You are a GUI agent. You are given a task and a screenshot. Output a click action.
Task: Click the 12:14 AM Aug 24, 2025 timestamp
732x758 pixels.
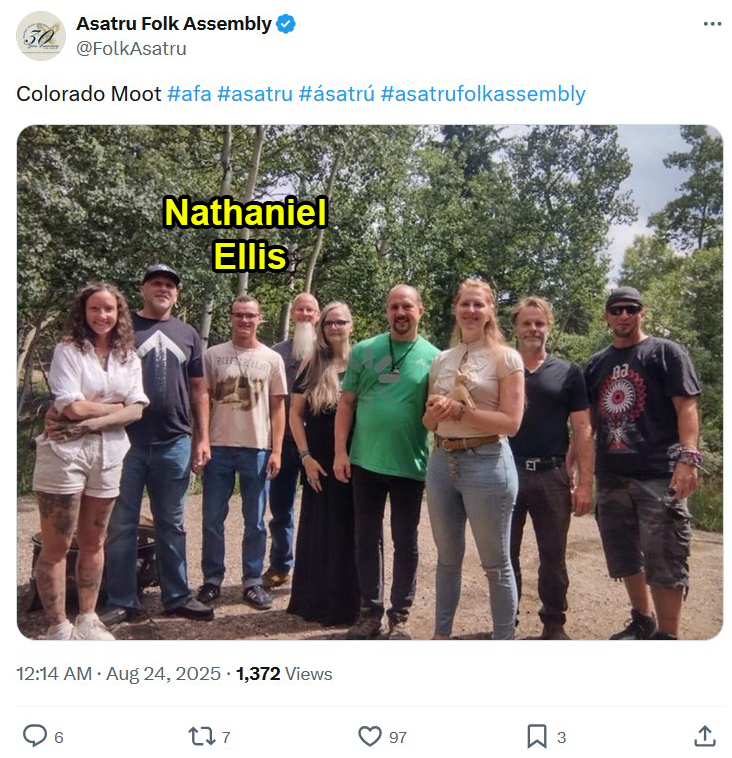click(118, 673)
